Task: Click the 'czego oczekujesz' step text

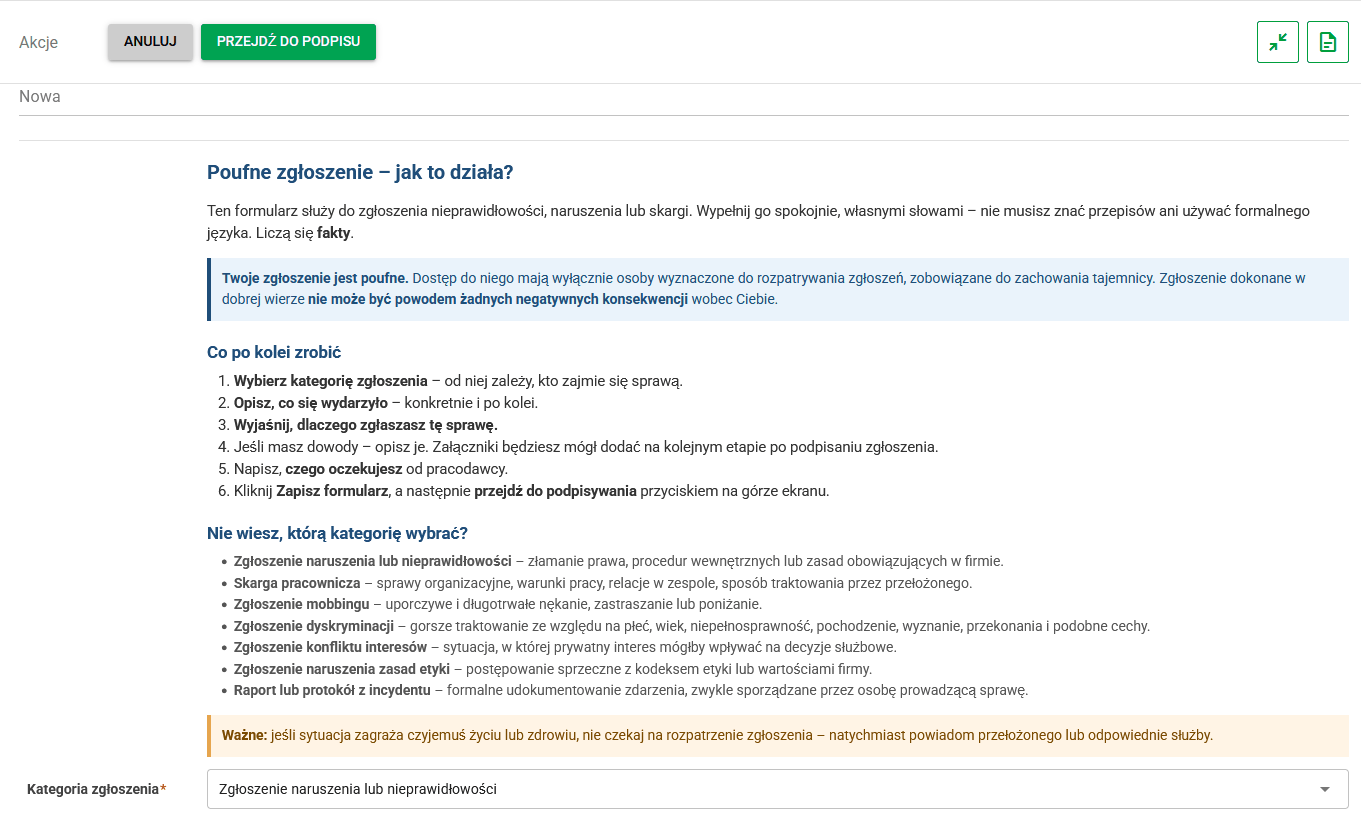Action: pyautogui.click(x=344, y=469)
